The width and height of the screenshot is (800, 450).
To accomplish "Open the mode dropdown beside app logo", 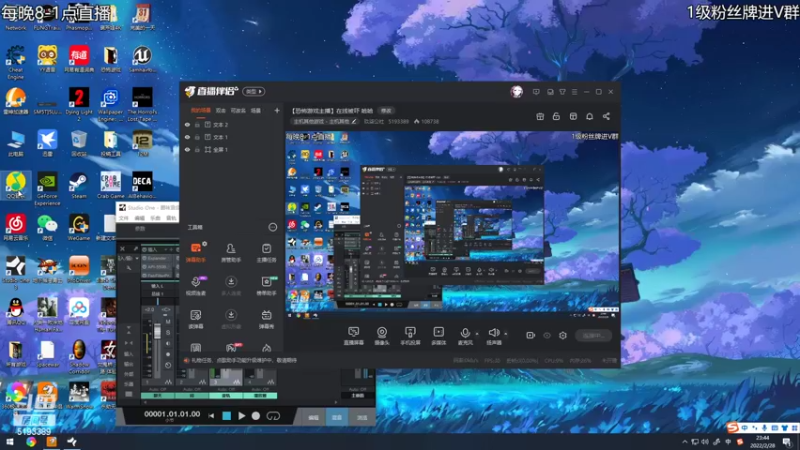I will [x=254, y=91].
